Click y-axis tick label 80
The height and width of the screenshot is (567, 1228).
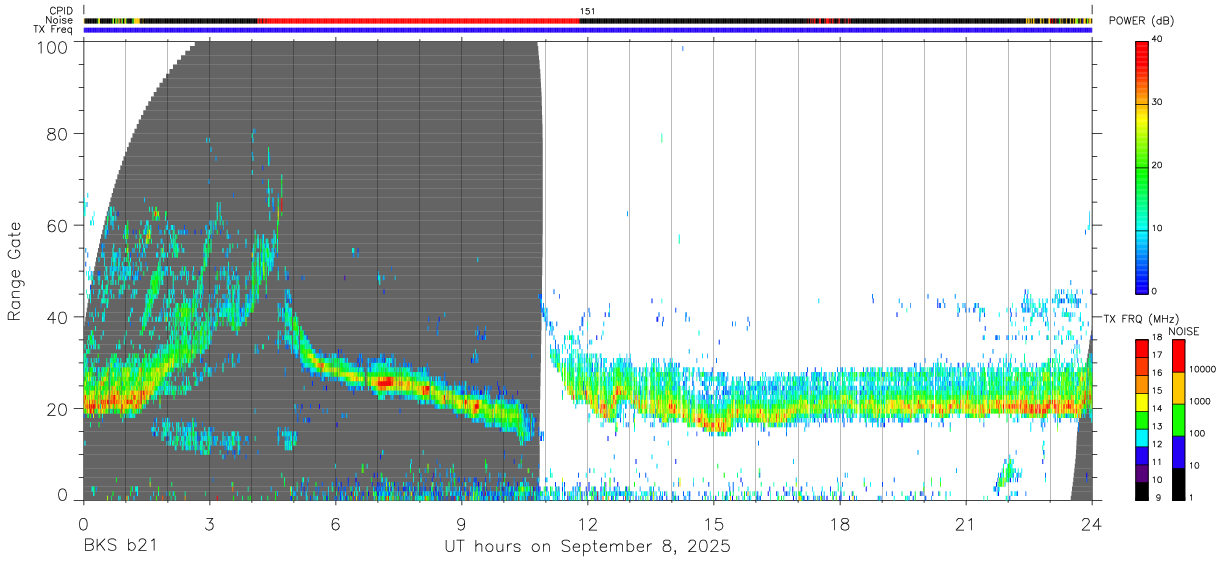[x=58, y=134]
